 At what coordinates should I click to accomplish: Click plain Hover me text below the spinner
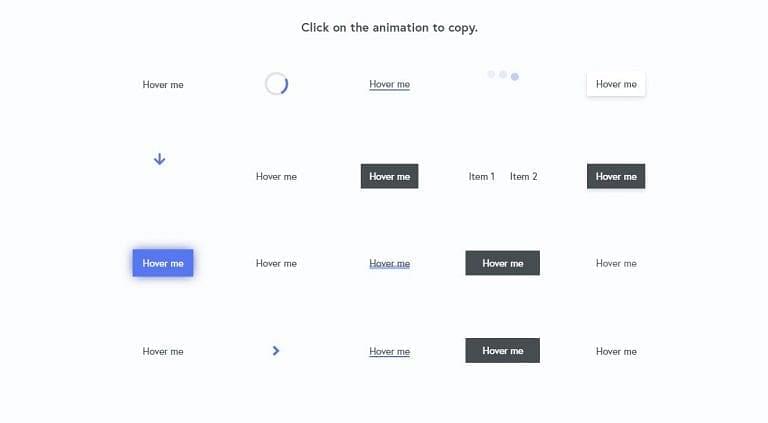point(276,176)
